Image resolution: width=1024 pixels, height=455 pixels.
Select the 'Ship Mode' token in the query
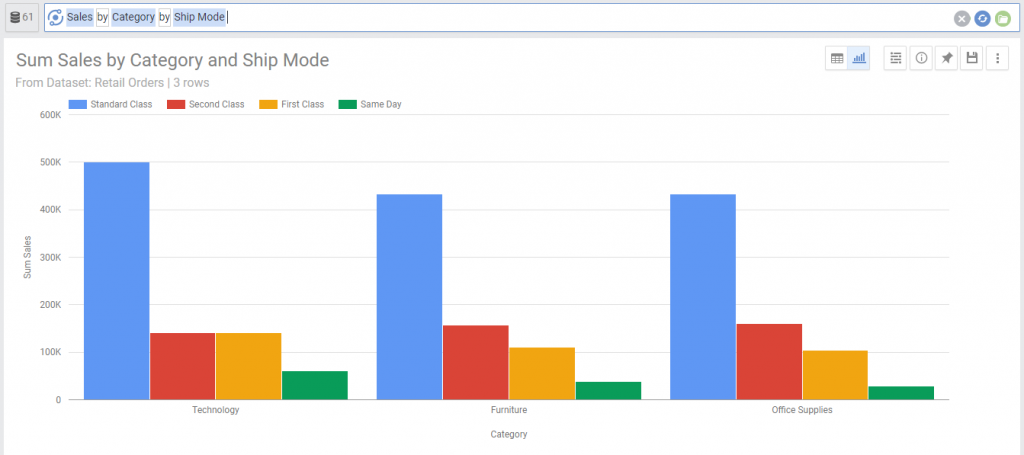tap(199, 18)
